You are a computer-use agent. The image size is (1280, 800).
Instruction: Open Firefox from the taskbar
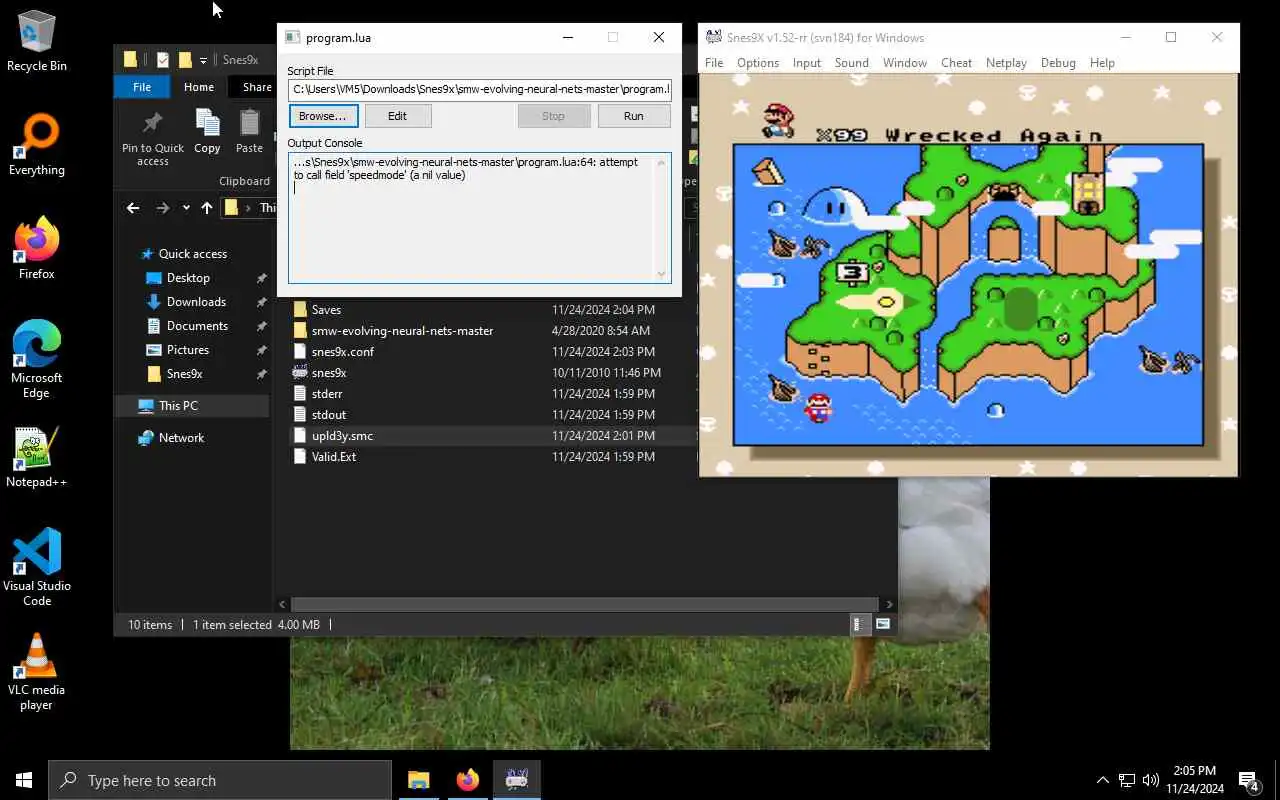click(x=467, y=780)
